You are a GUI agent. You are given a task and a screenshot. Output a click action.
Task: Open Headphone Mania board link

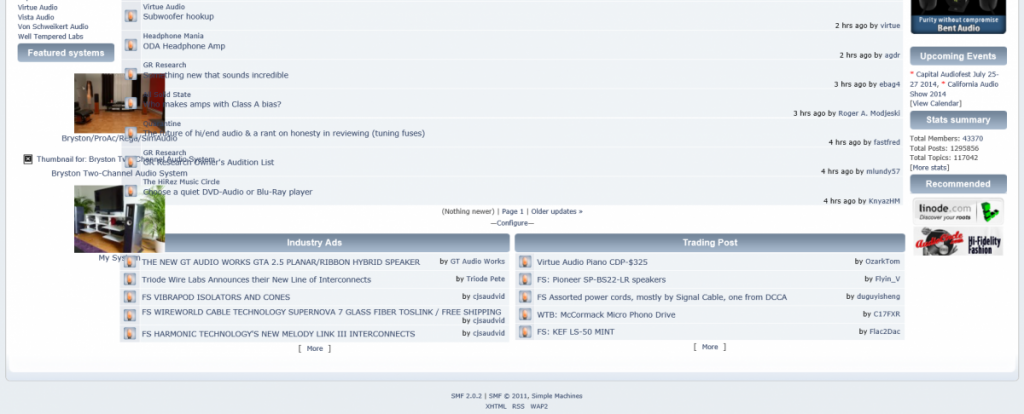tap(173, 36)
